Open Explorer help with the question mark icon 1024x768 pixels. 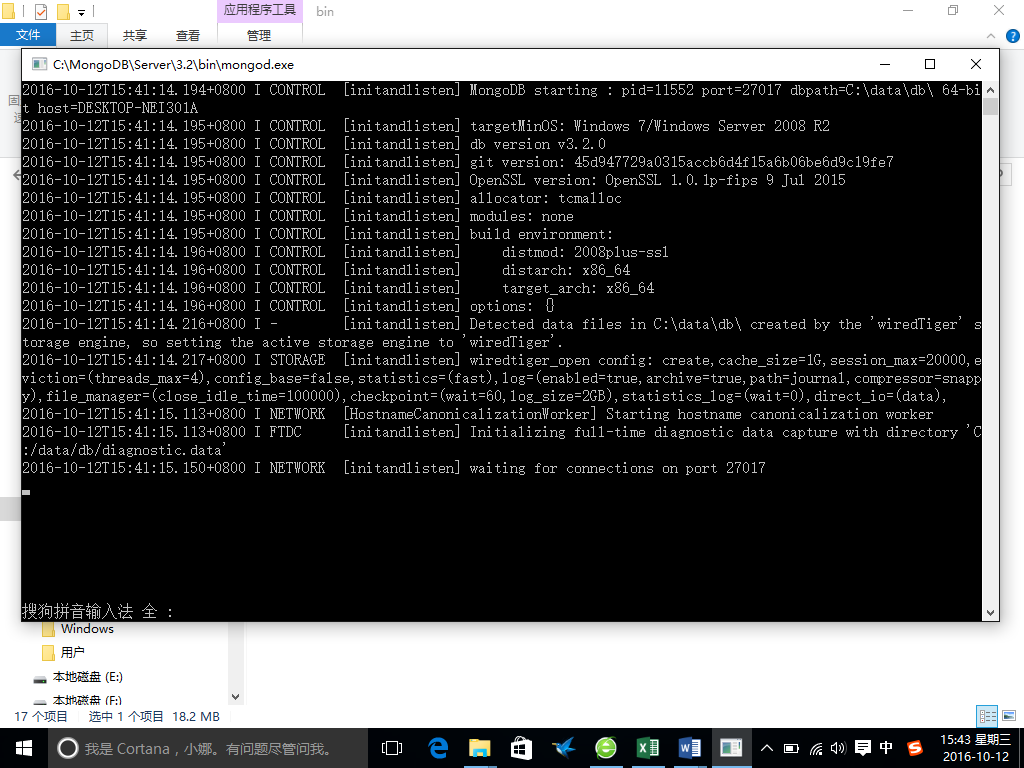[1012, 37]
